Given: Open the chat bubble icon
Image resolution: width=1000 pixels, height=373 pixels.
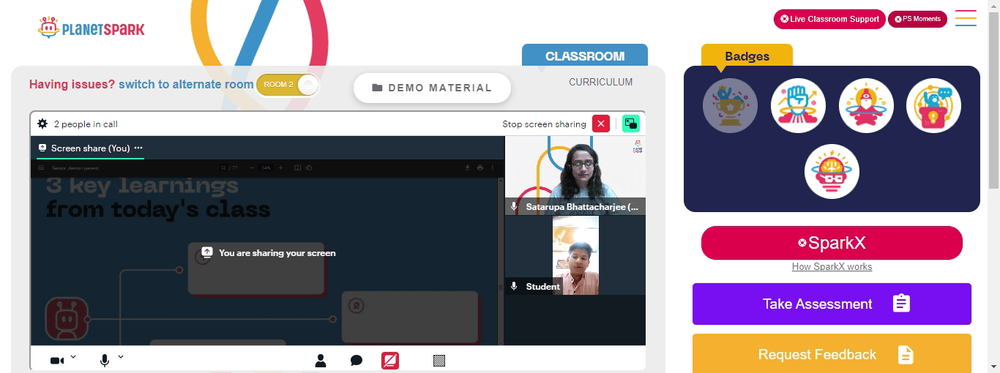Looking at the screenshot, I should [357, 361].
